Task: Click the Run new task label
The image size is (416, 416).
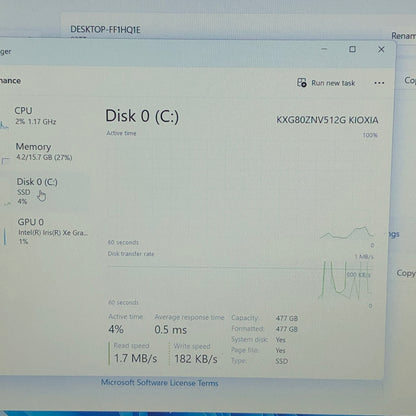Action: point(333,83)
